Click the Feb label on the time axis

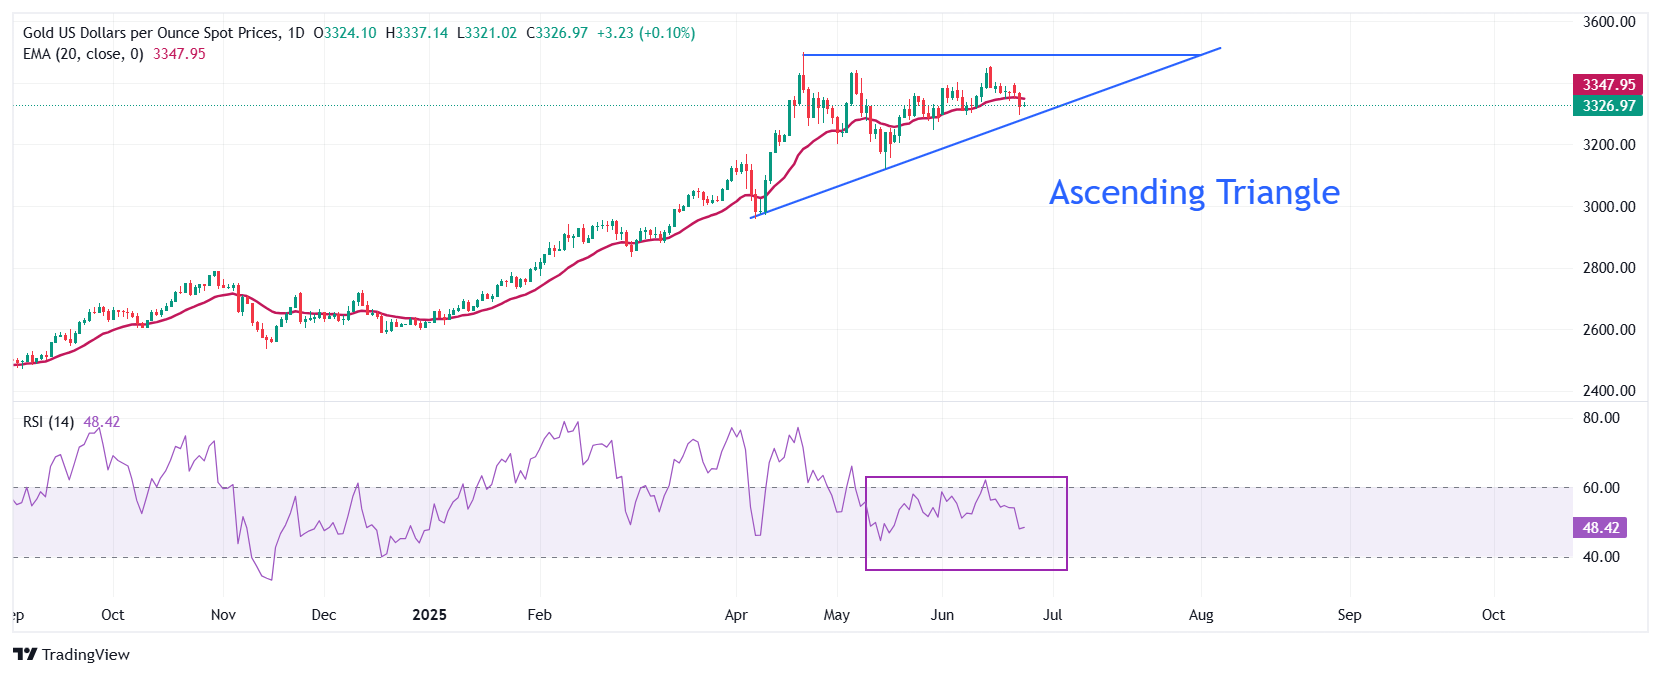pyautogui.click(x=539, y=615)
